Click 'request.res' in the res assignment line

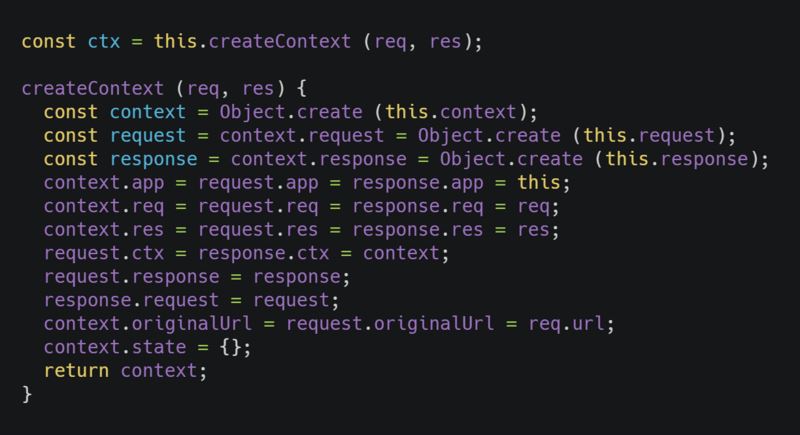click(x=258, y=230)
